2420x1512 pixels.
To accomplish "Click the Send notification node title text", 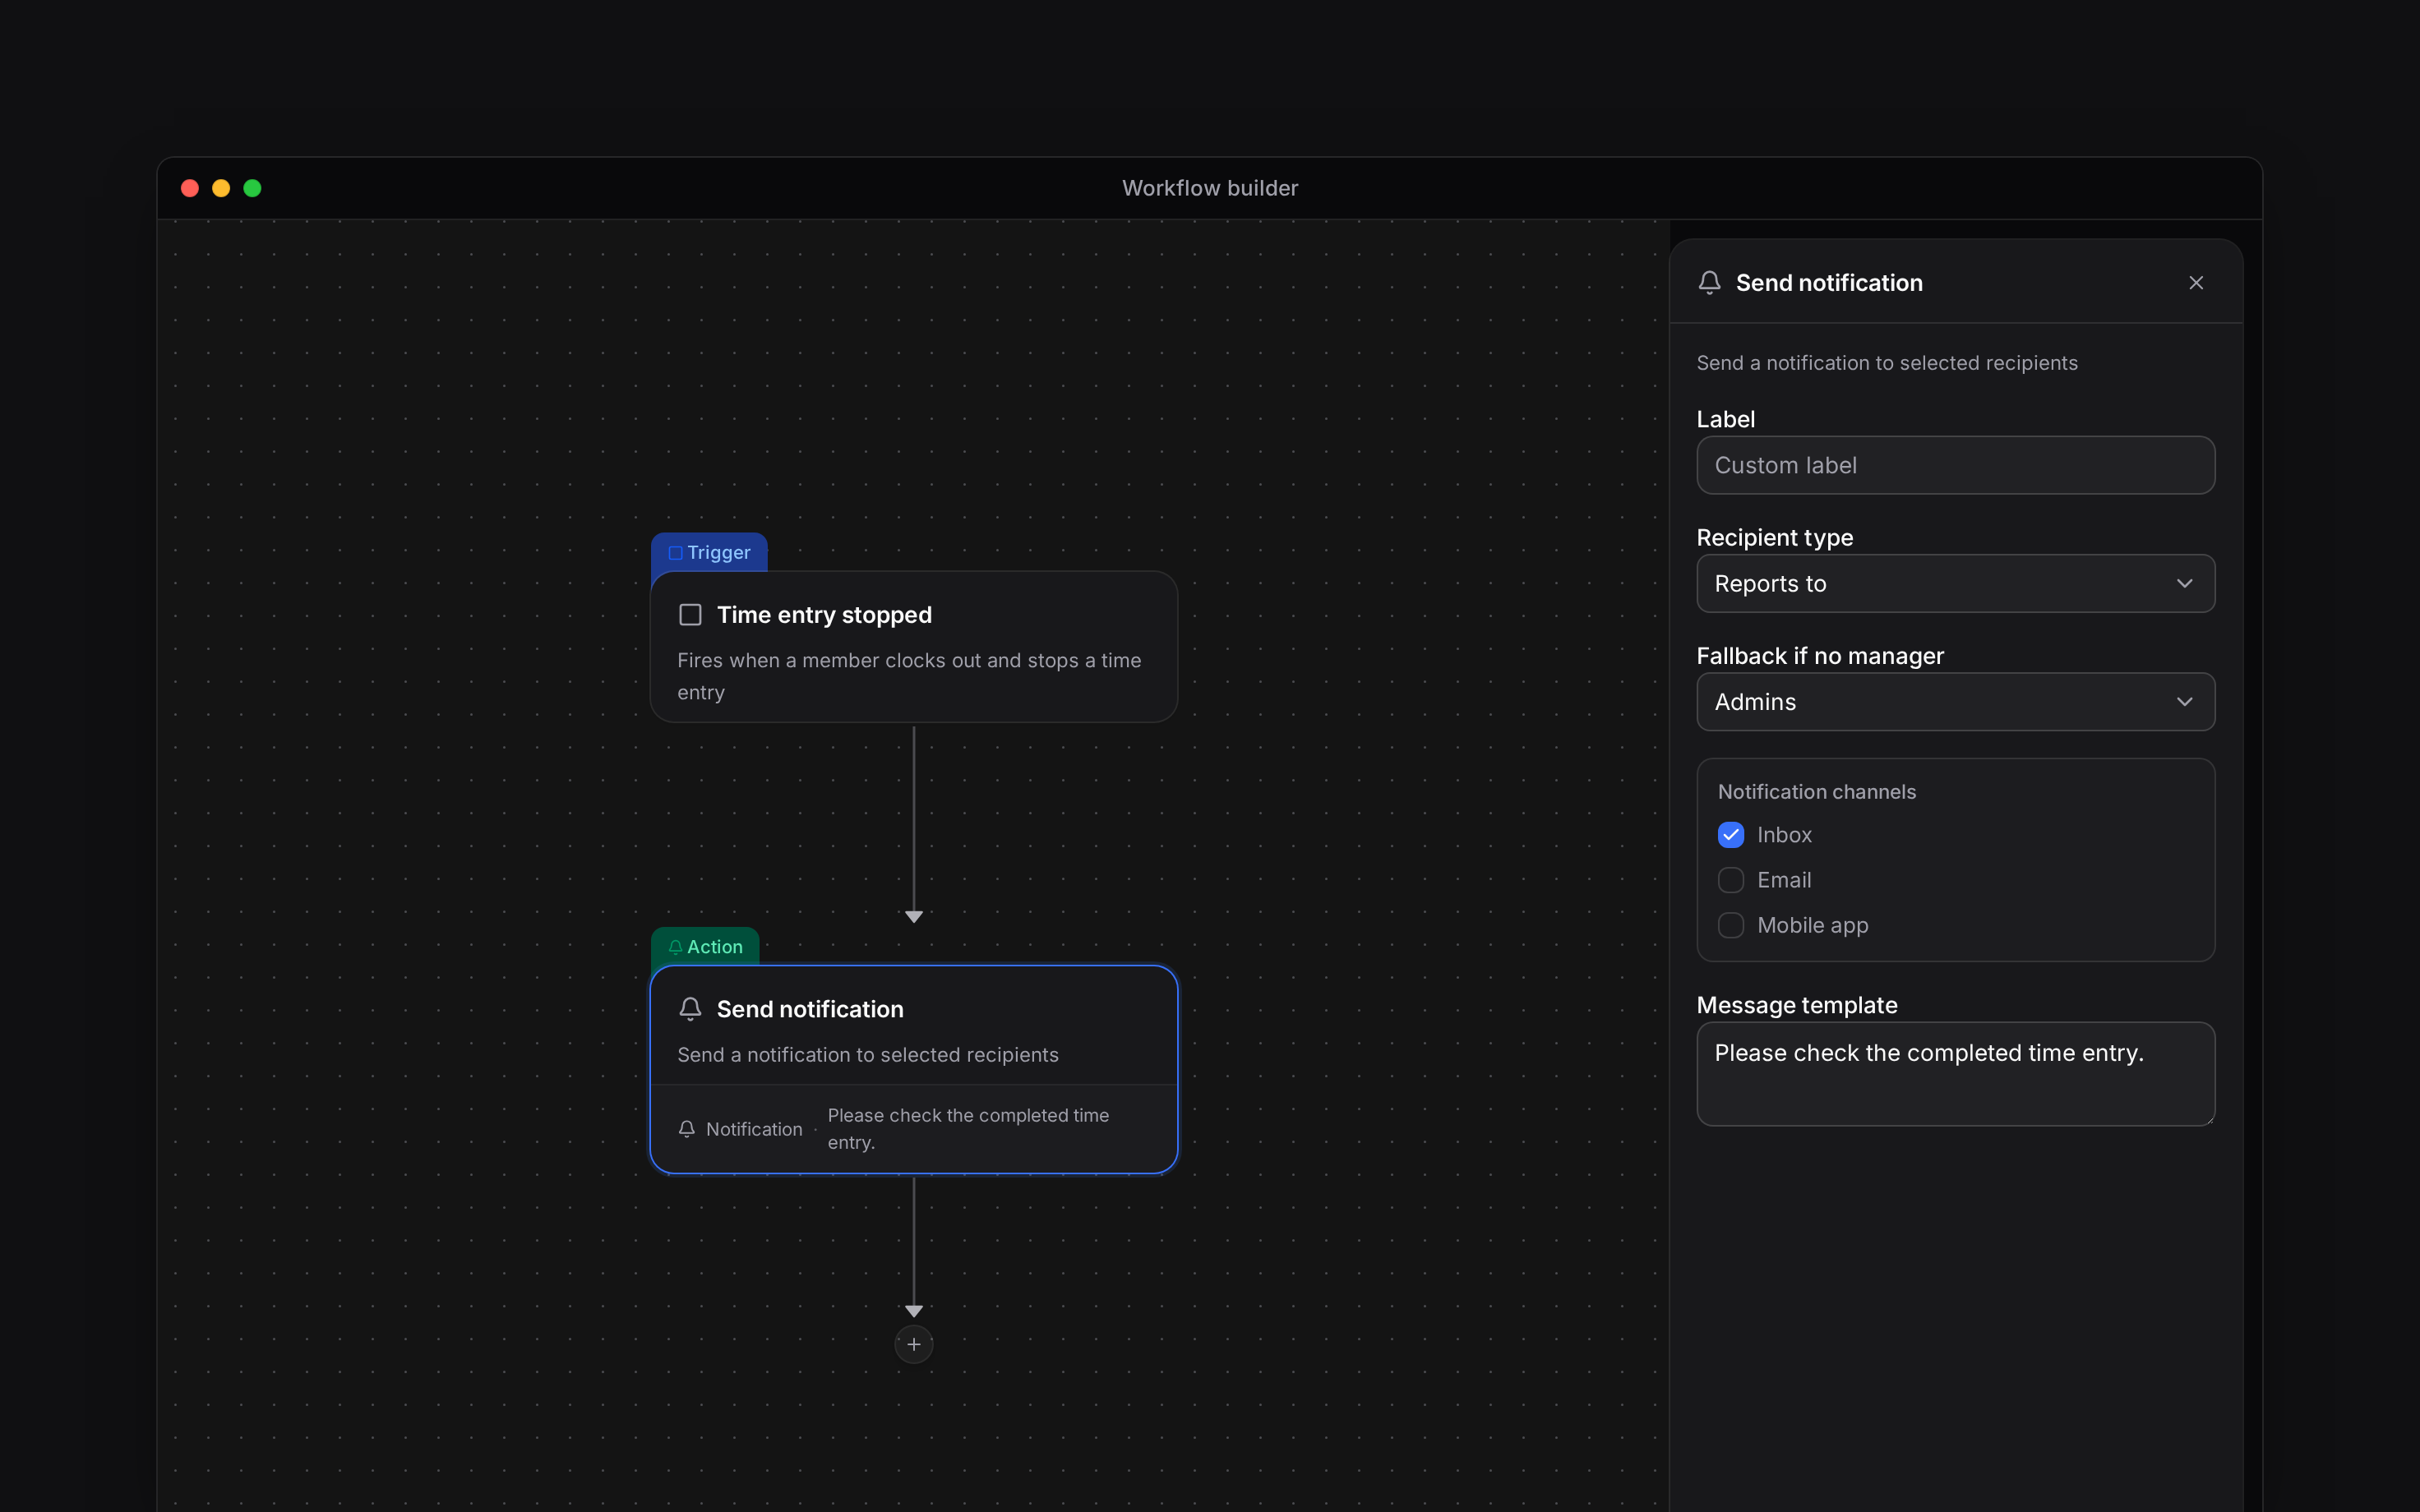I will (x=810, y=1009).
